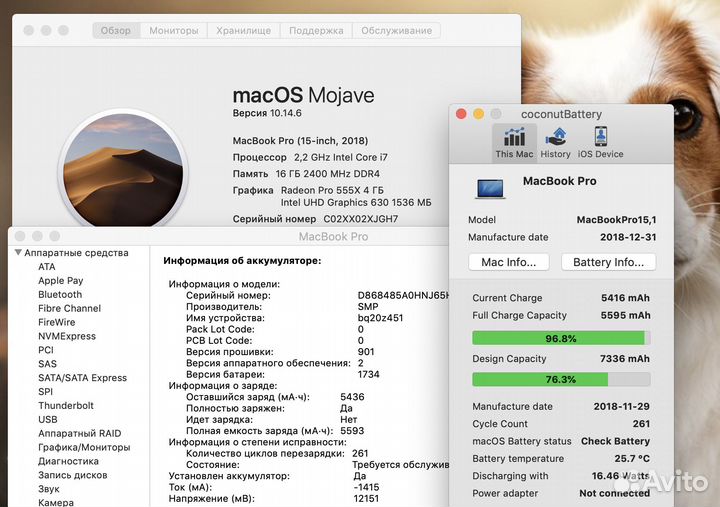Select NVMExpress in the sidebar

pos(67,336)
